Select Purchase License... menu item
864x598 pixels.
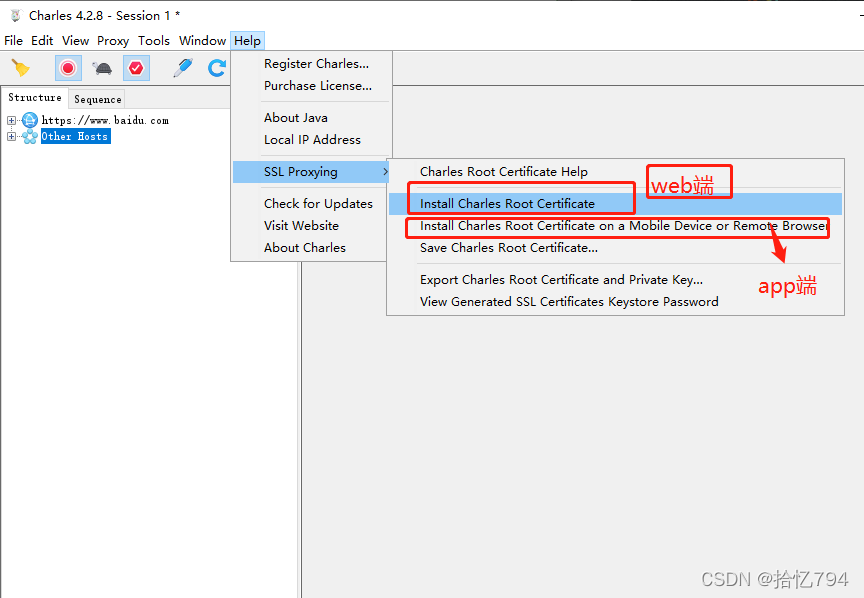point(312,85)
